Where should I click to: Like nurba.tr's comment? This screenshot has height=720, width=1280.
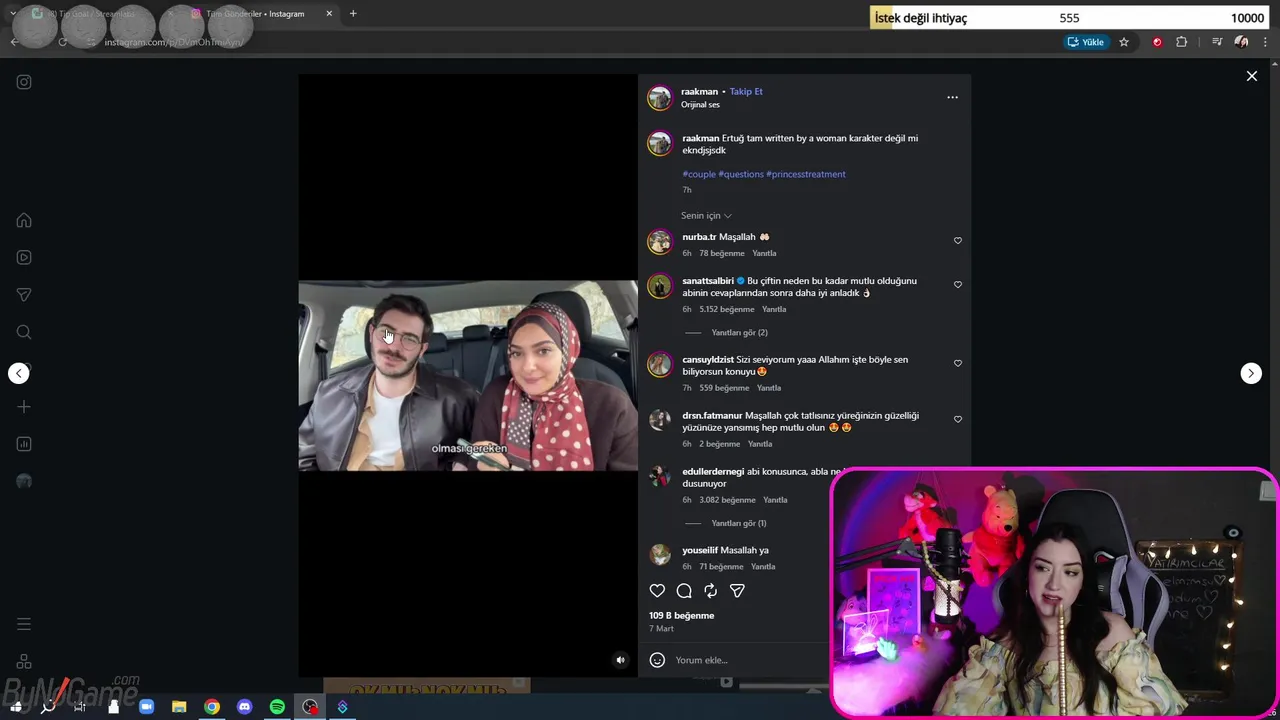[x=957, y=241]
